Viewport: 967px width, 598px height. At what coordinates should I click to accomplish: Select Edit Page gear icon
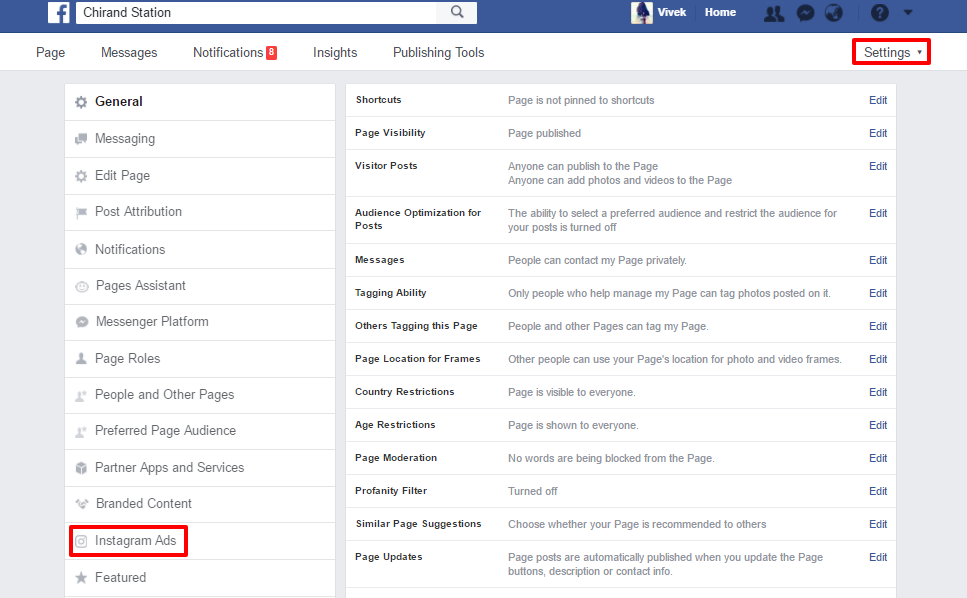(81, 176)
